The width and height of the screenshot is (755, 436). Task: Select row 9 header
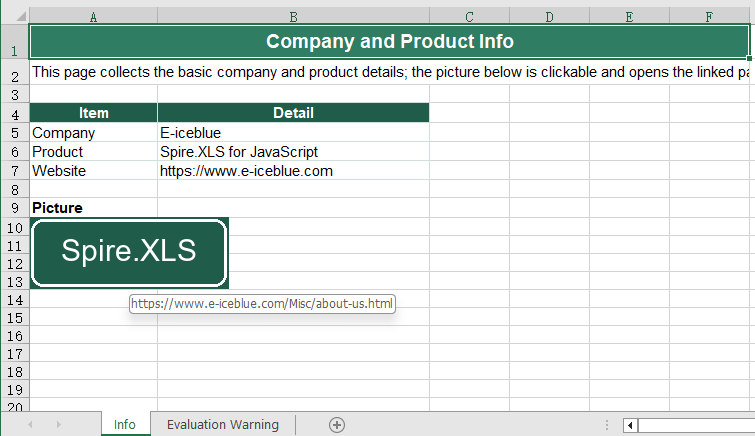click(x=15, y=208)
